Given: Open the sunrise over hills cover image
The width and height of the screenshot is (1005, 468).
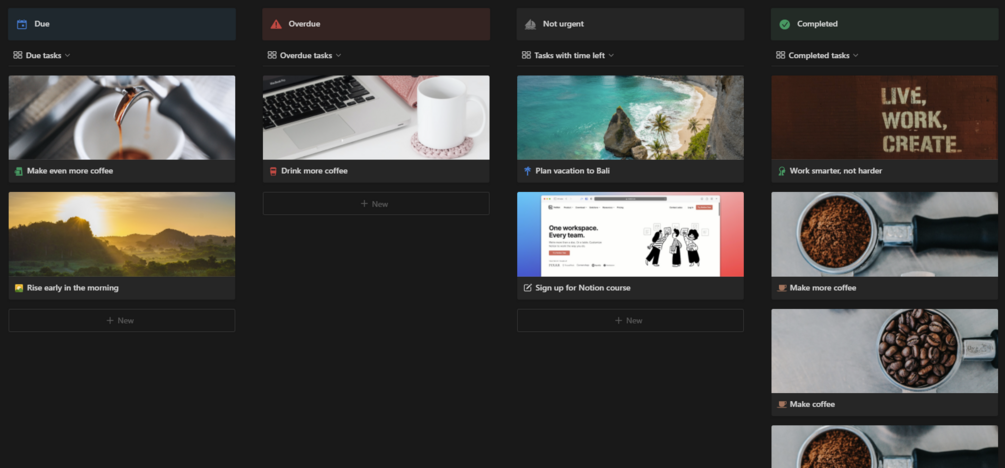Looking at the screenshot, I should click(x=122, y=235).
